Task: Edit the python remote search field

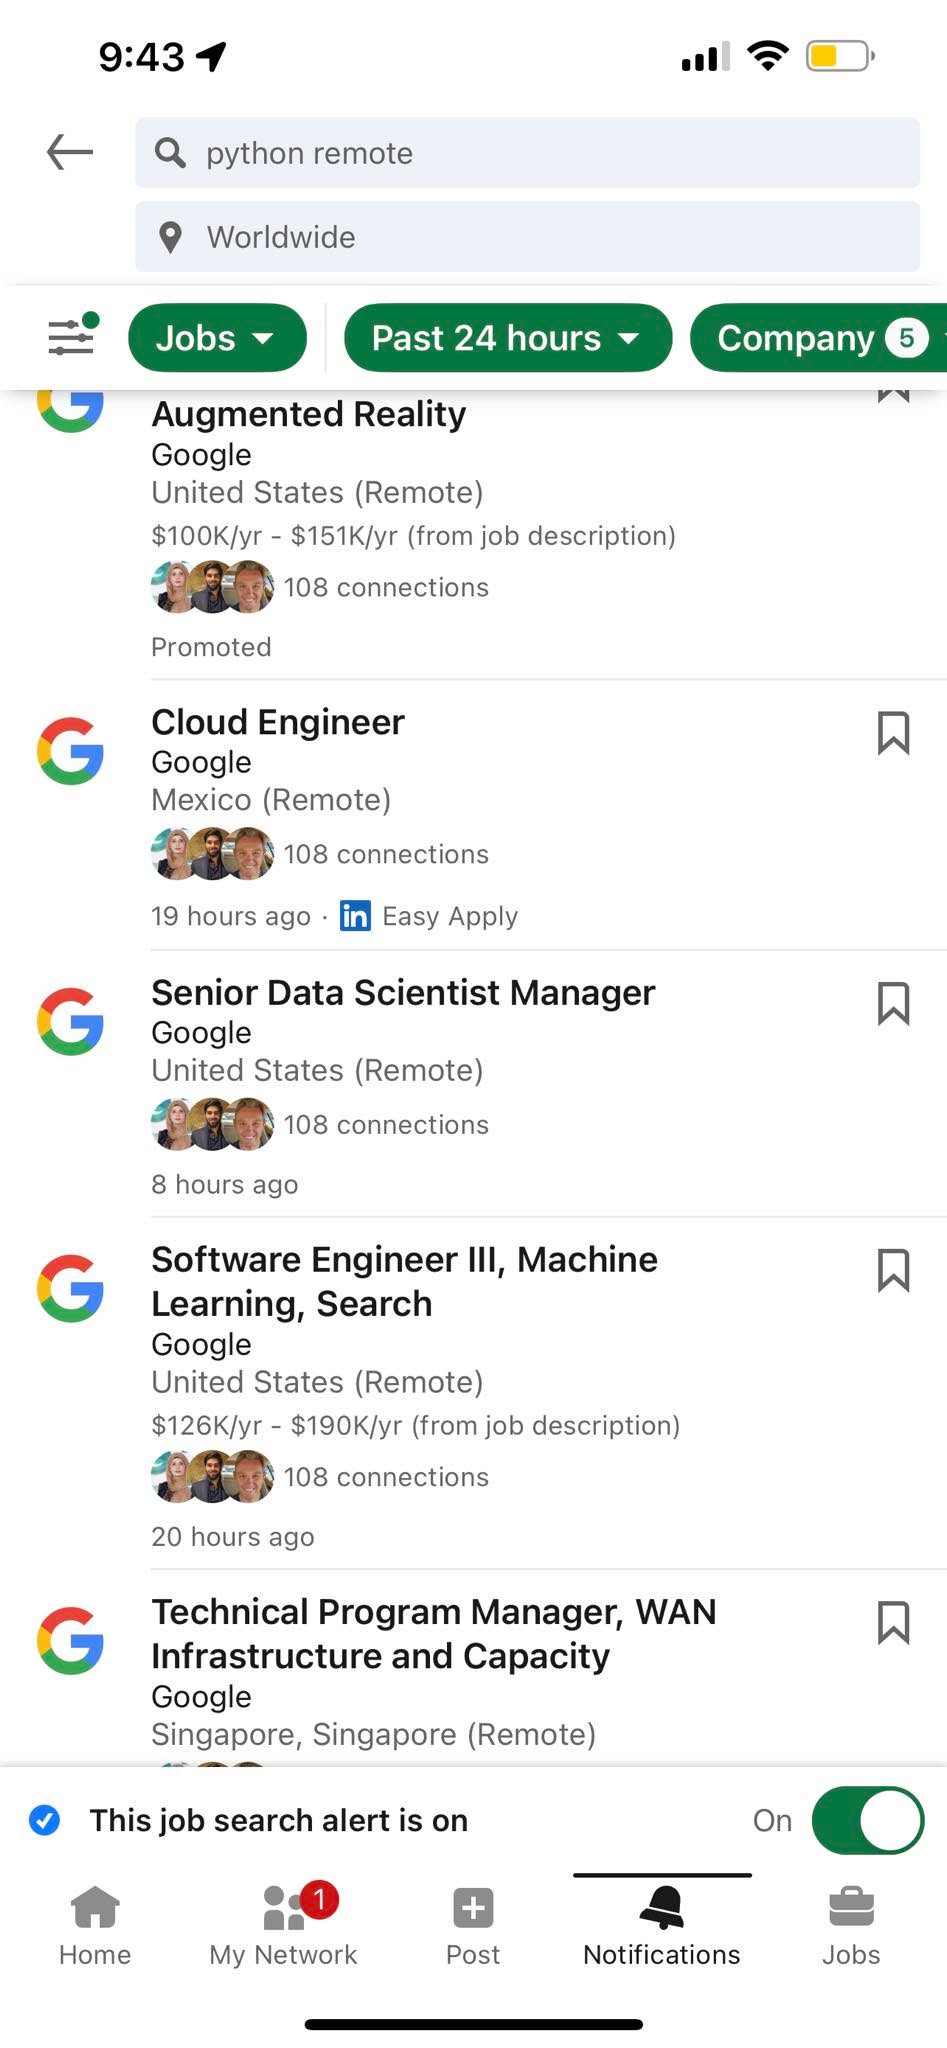Action: coord(527,153)
